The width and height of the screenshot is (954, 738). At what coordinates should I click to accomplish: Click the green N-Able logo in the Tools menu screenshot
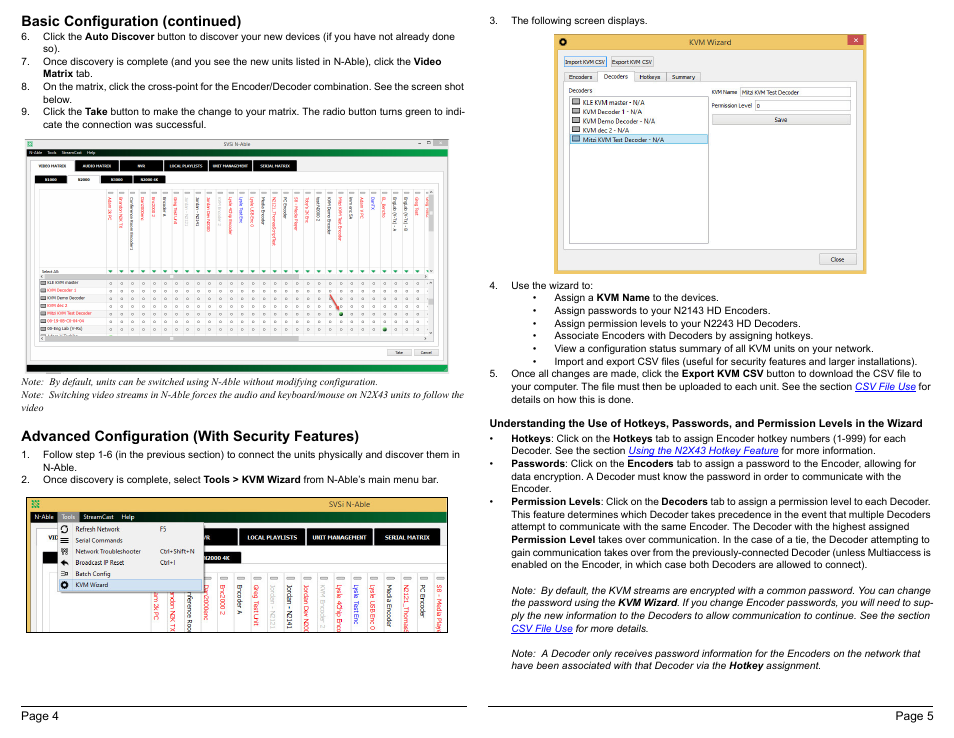tap(35, 504)
